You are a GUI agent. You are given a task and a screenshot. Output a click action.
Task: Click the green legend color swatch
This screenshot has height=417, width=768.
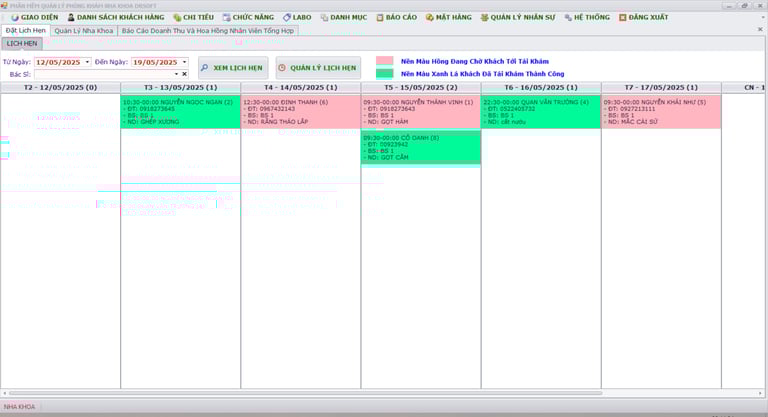[384, 74]
